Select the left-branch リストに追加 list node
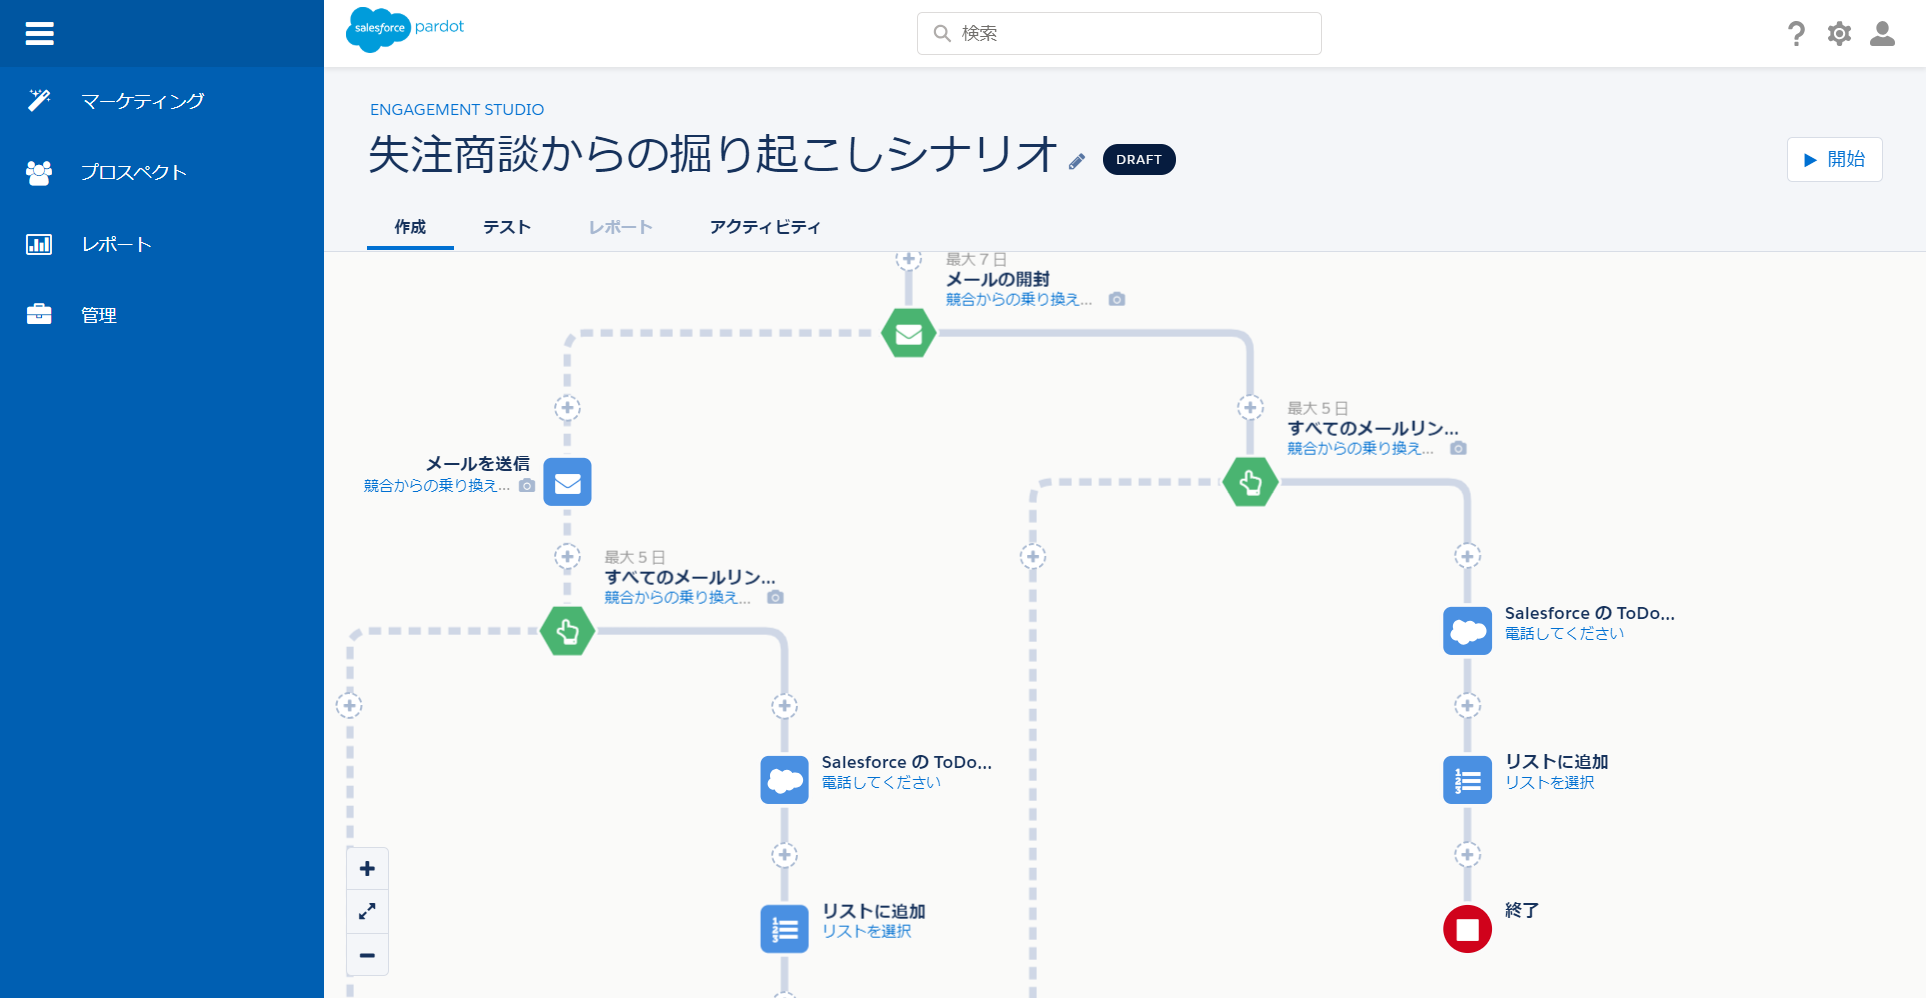Viewport: 1926px width, 998px height. (784, 929)
